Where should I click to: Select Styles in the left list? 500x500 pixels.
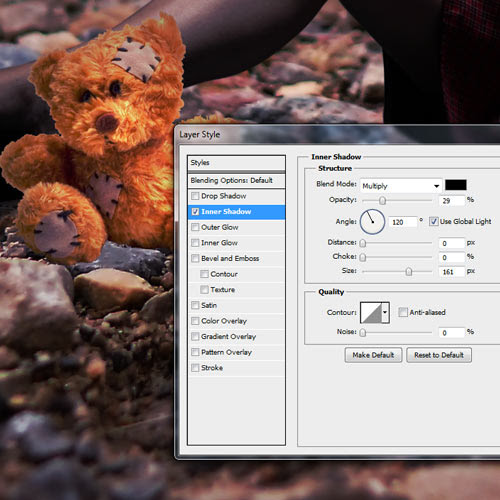(236, 163)
